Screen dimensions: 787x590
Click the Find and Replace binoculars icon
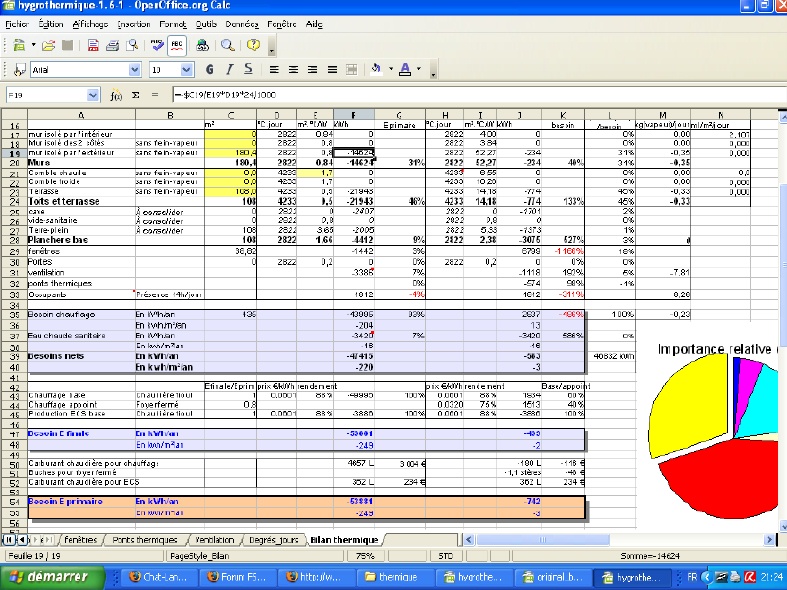click(x=202, y=46)
